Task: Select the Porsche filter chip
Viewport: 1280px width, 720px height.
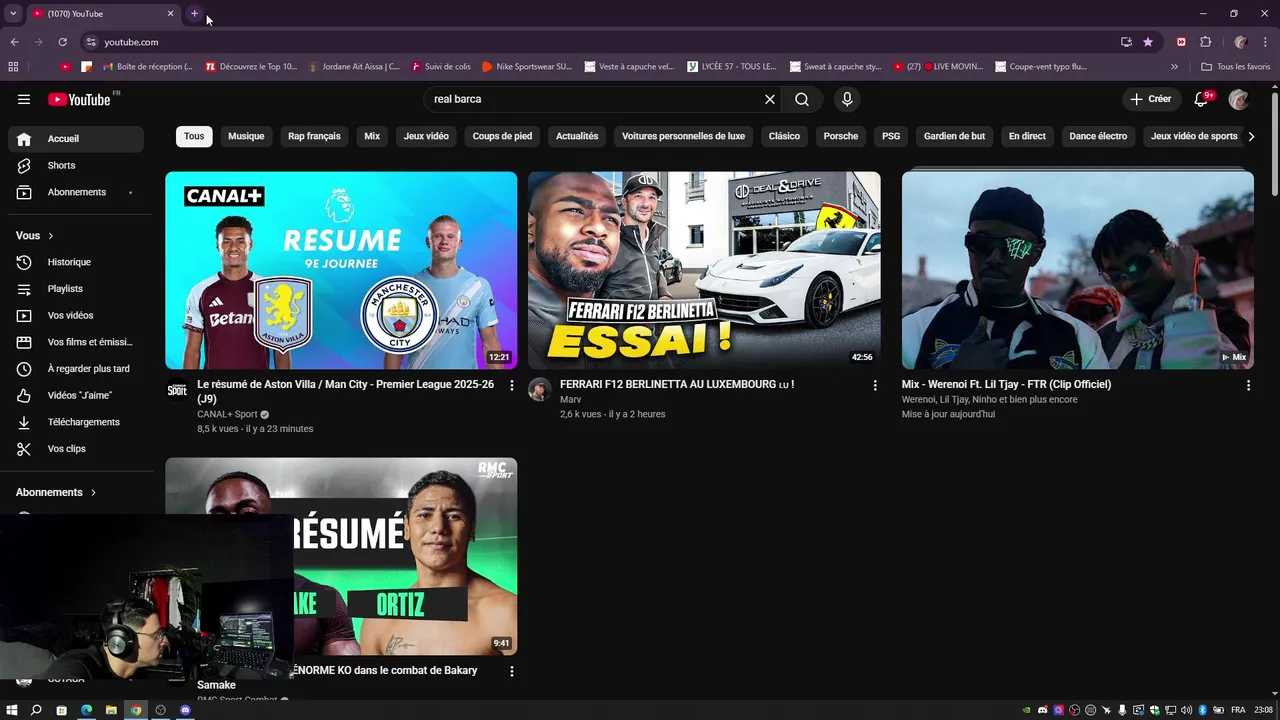Action: (x=841, y=136)
